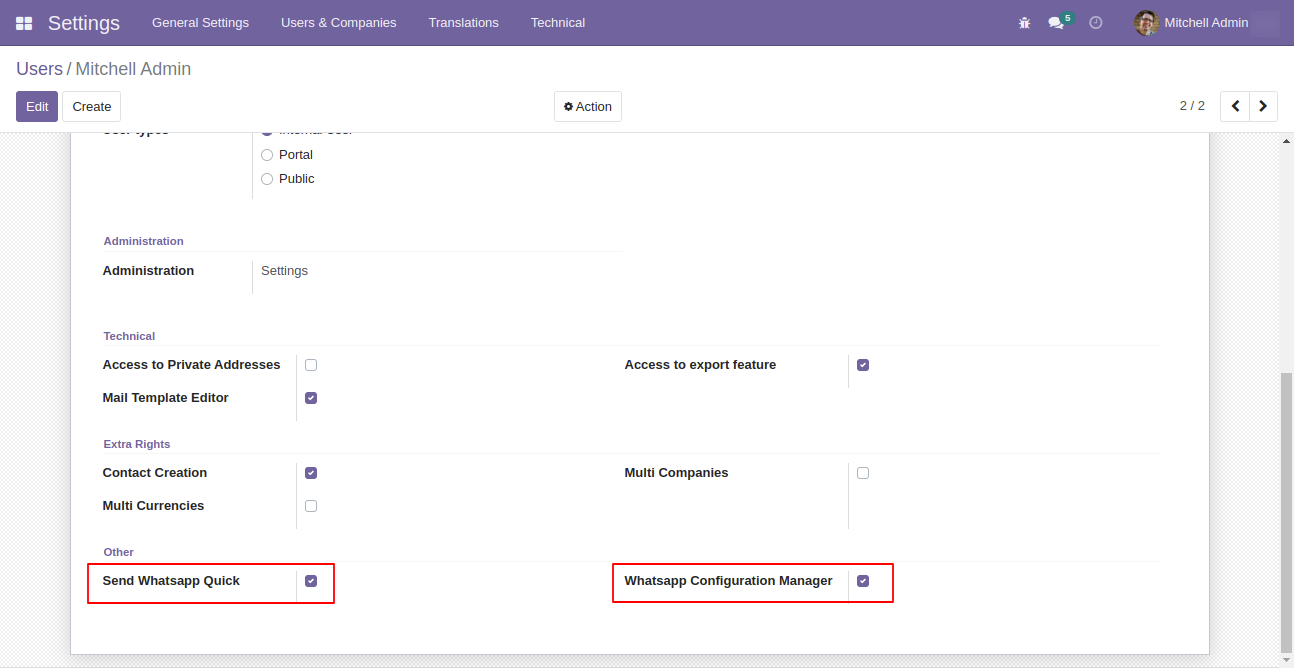Toggle Mail Template Editor checkbox
This screenshot has height=668, width=1294.
point(311,398)
